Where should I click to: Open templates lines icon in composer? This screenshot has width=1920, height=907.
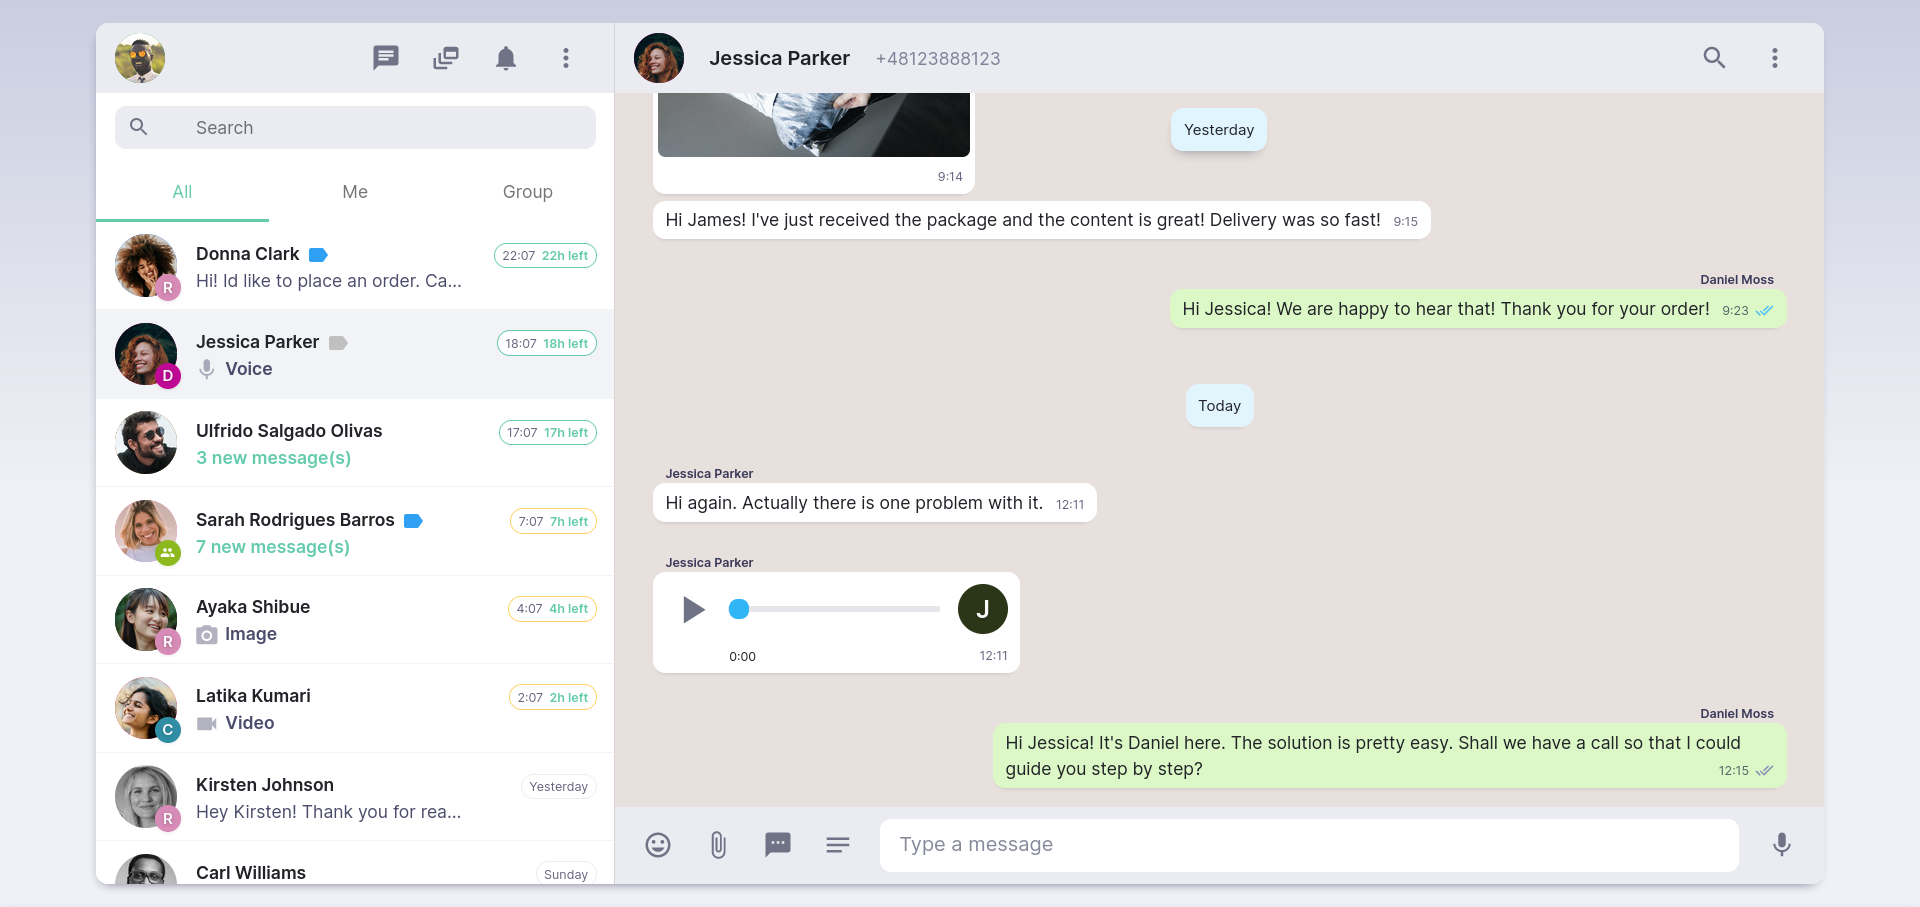[838, 845]
